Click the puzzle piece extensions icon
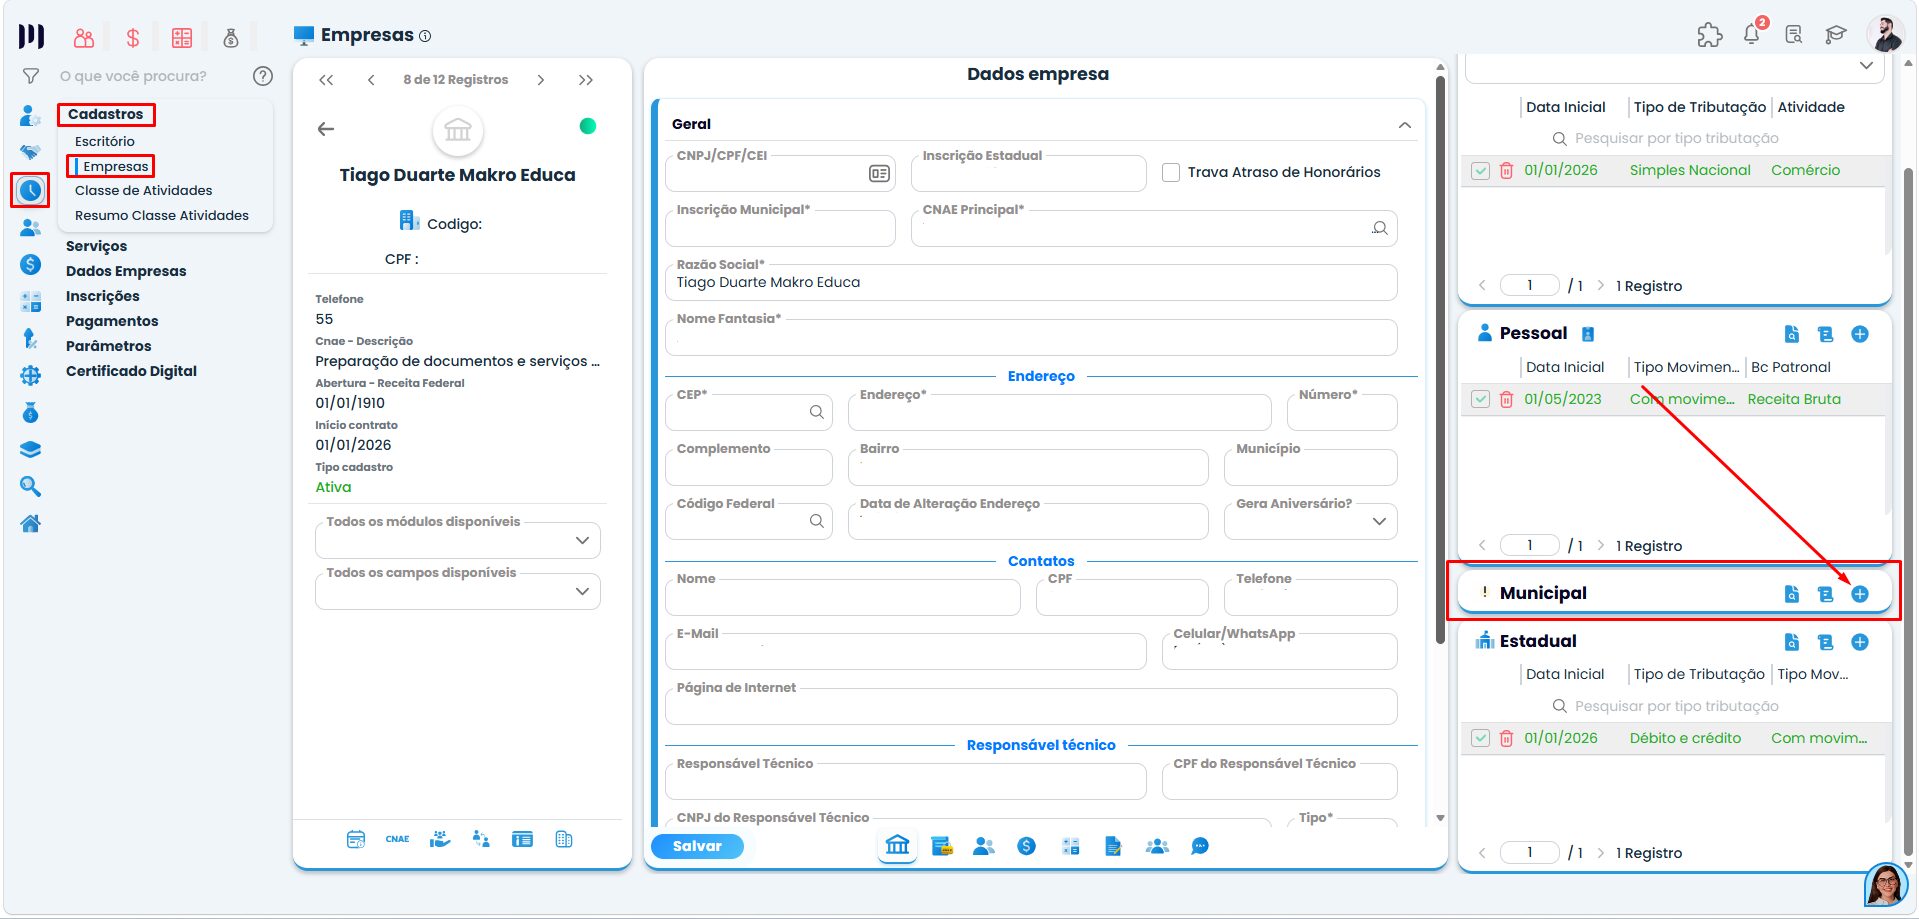This screenshot has height=919, width=1919. pyautogui.click(x=1709, y=35)
